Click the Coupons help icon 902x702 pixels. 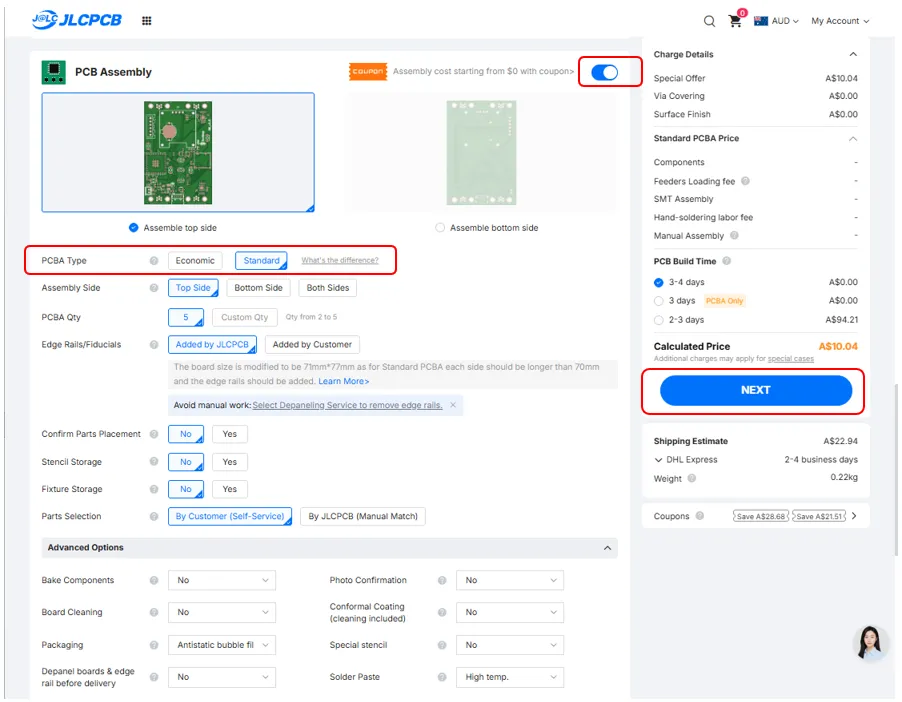point(700,516)
